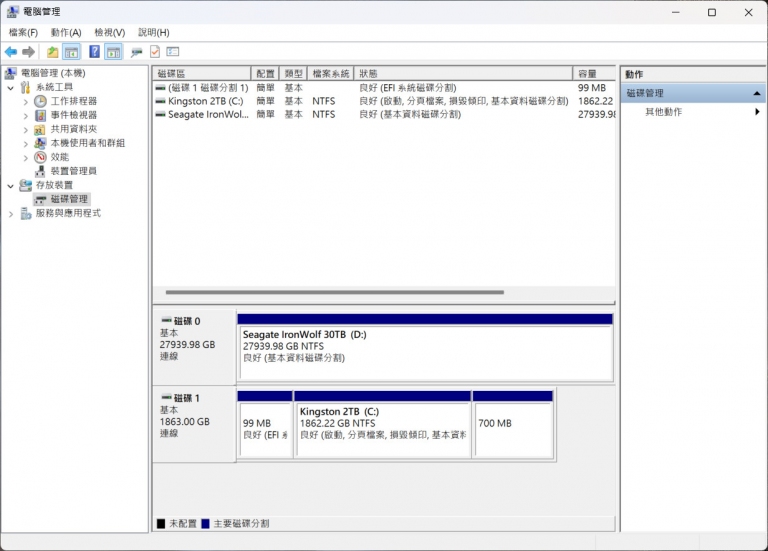Screen dimensions: 768x551
Task: Click the Settings list toolbar icon
Action: [173, 51]
